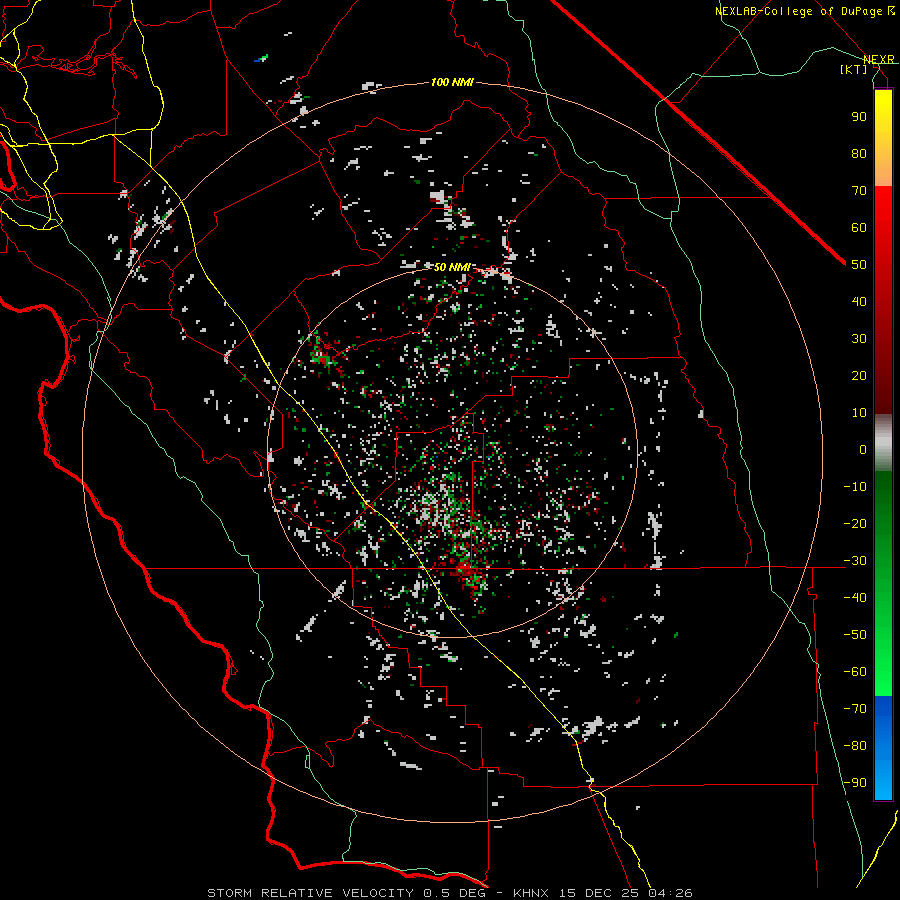Click the 80 value on velocity scale
Image resolution: width=900 pixels, height=900 pixels.
[x=859, y=153]
